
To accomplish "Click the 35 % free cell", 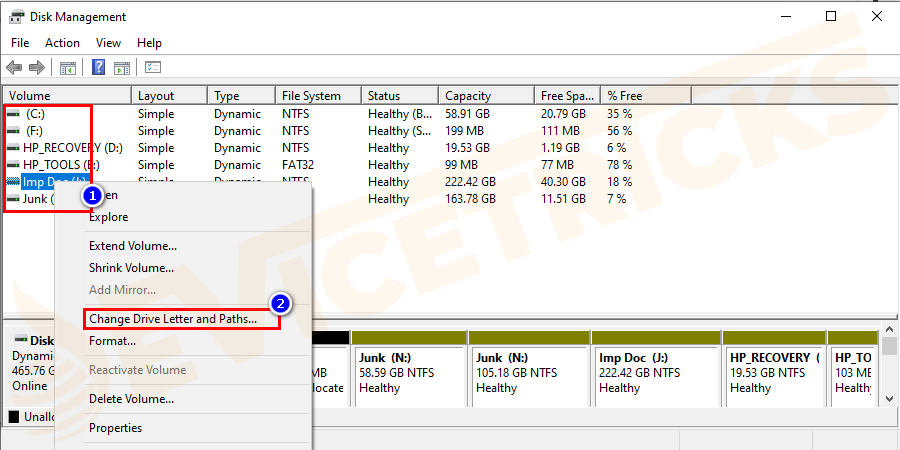I will click(x=619, y=114).
